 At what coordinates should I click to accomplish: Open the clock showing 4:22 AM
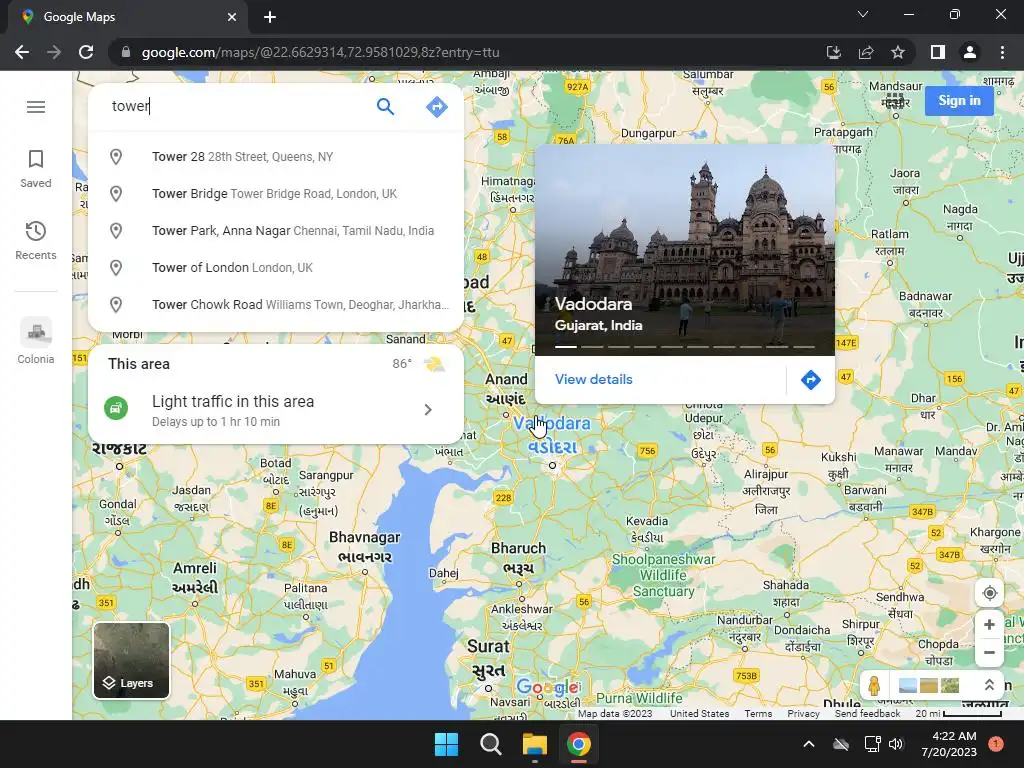coord(949,744)
